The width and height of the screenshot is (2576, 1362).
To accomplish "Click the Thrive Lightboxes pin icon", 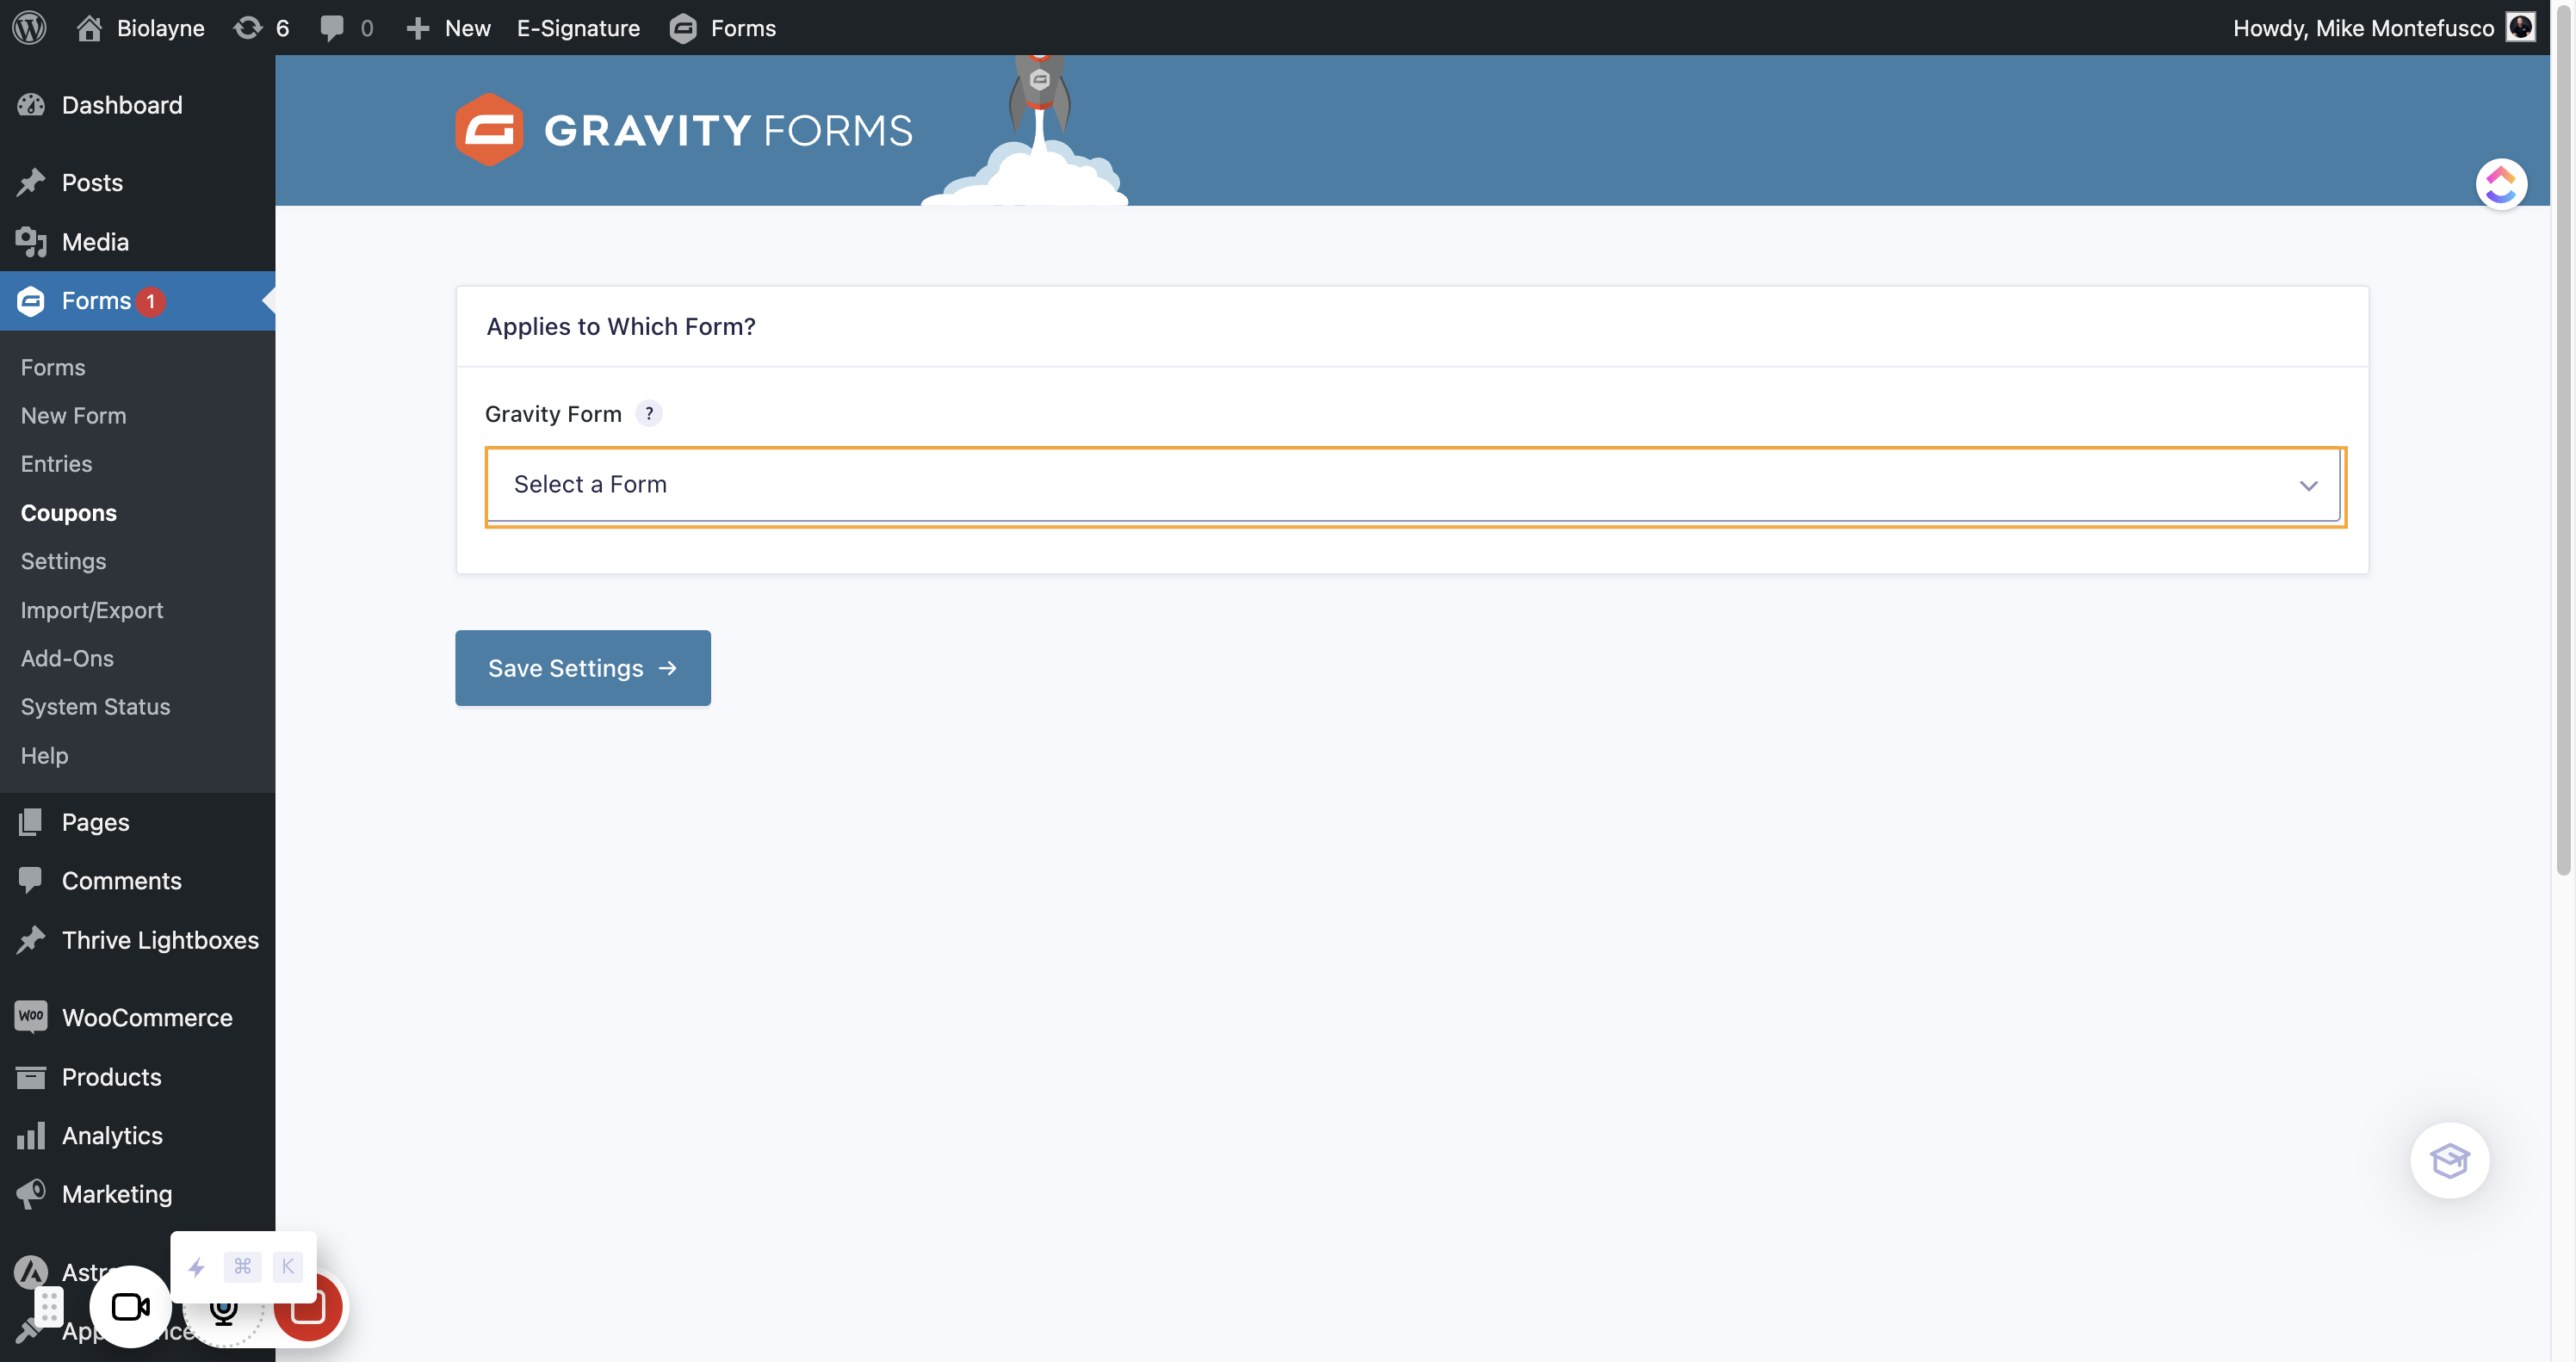I will pyautogui.click(x=31, y=940).
